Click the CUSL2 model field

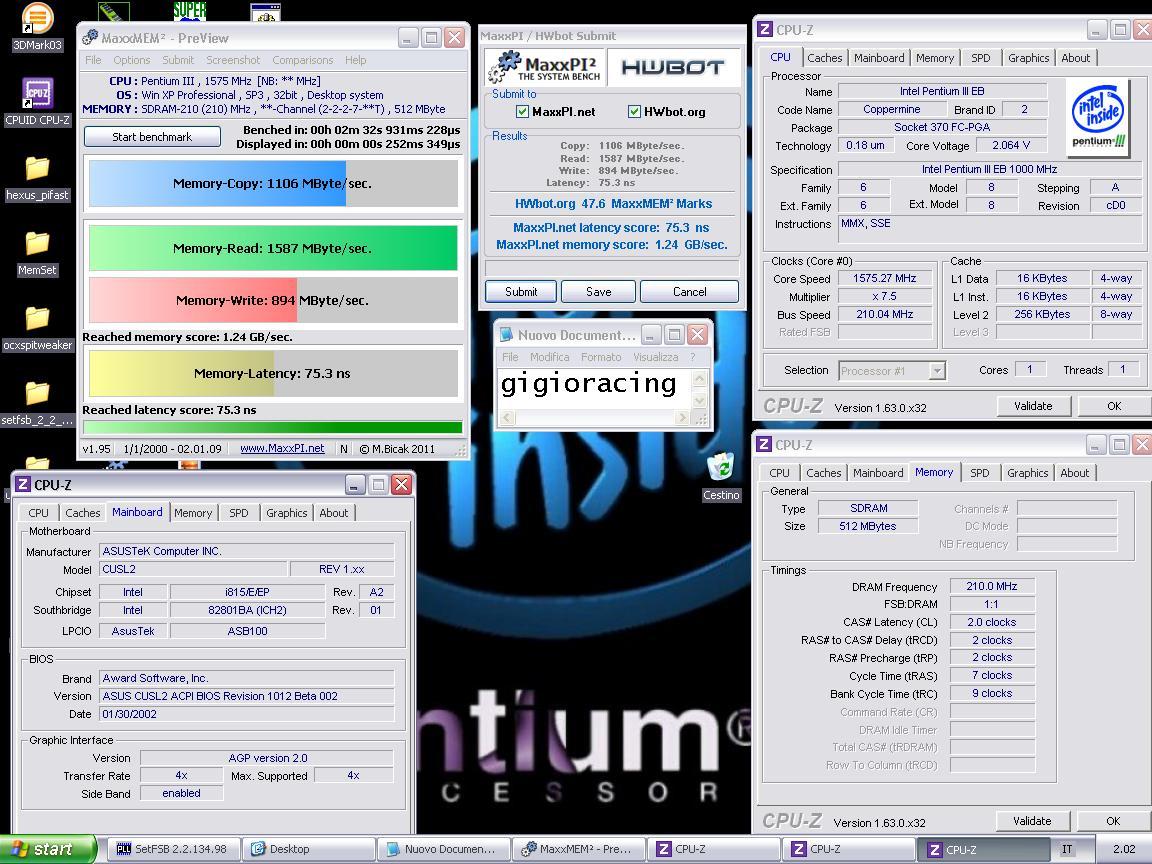(192, 569)
